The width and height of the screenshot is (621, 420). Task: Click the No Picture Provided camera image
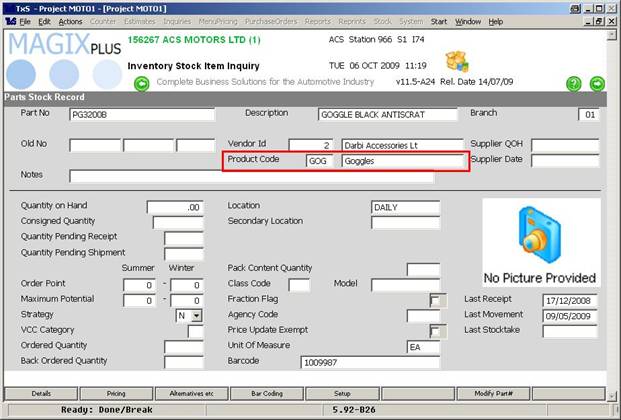541,242
